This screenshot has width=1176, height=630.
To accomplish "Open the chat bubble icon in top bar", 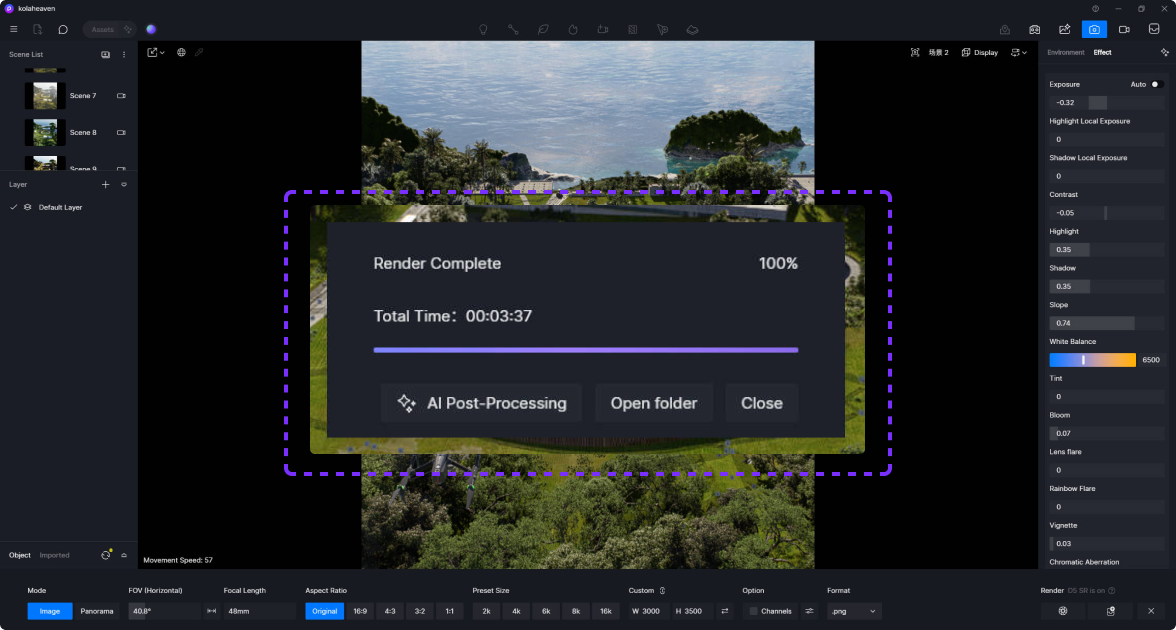I will click(x=63, y=29).
